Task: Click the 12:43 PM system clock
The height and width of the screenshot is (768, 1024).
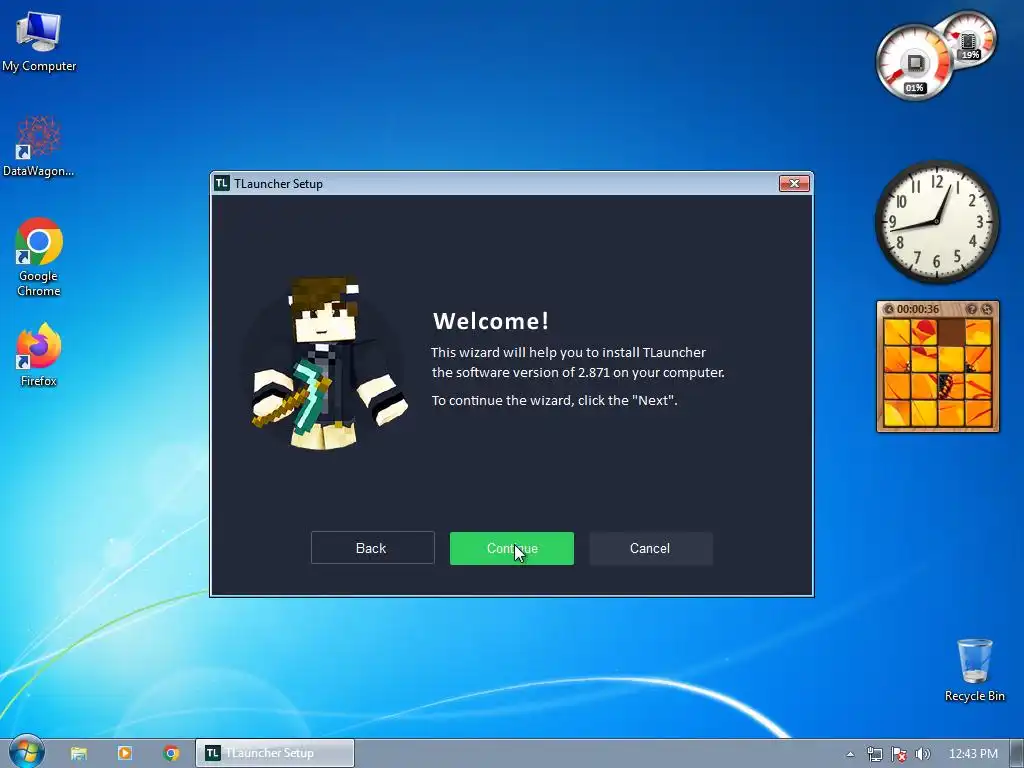Action: click(x=973, y=754)
